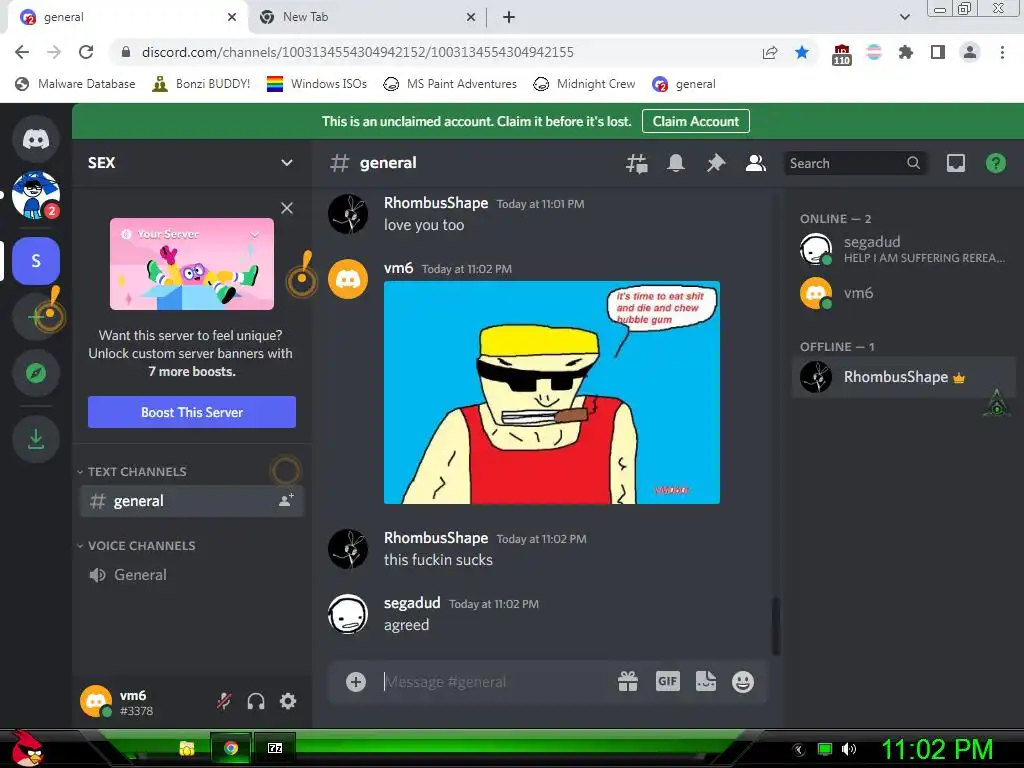Image resolution: width=1024 pixels, height=768 pixels.
Task: Open the posted cartoon image
Action: pyautogui.click(x=552, y=392)
